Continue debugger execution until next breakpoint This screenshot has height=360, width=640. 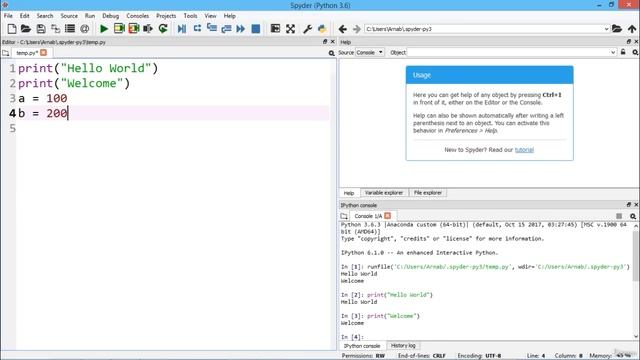(x=241, y=29)
